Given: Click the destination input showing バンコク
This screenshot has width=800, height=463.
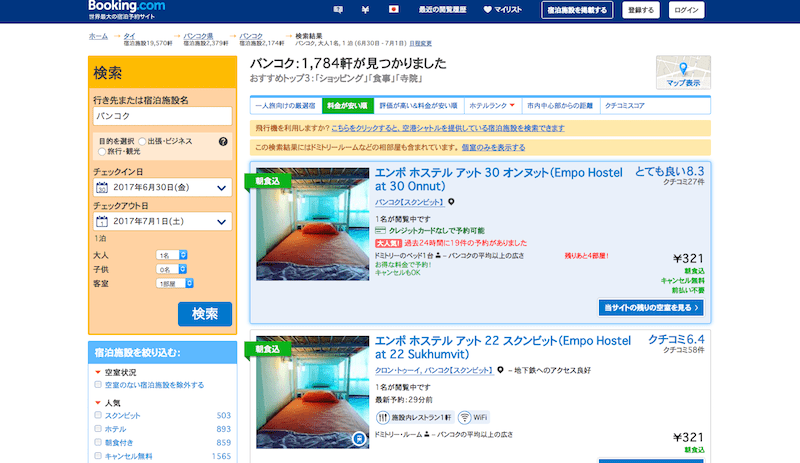Looking at the screenshot, I should [162, 116].
